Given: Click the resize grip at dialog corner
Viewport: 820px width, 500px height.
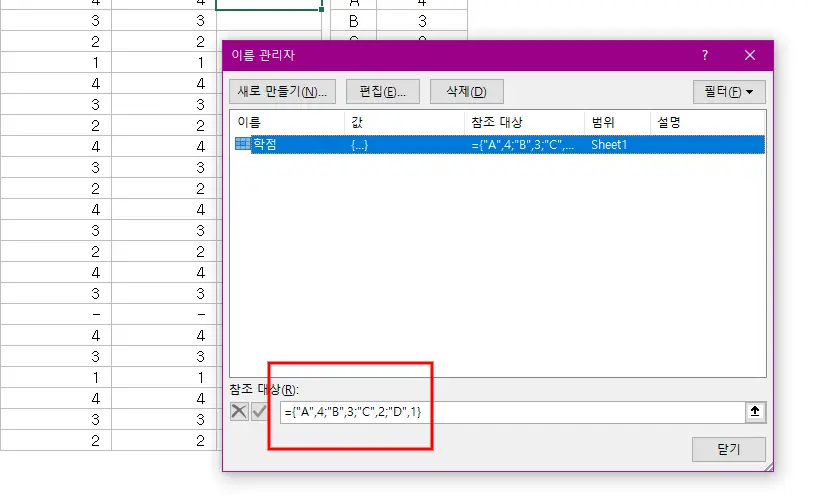Looking at the screenshot, I should click(768, 467).
